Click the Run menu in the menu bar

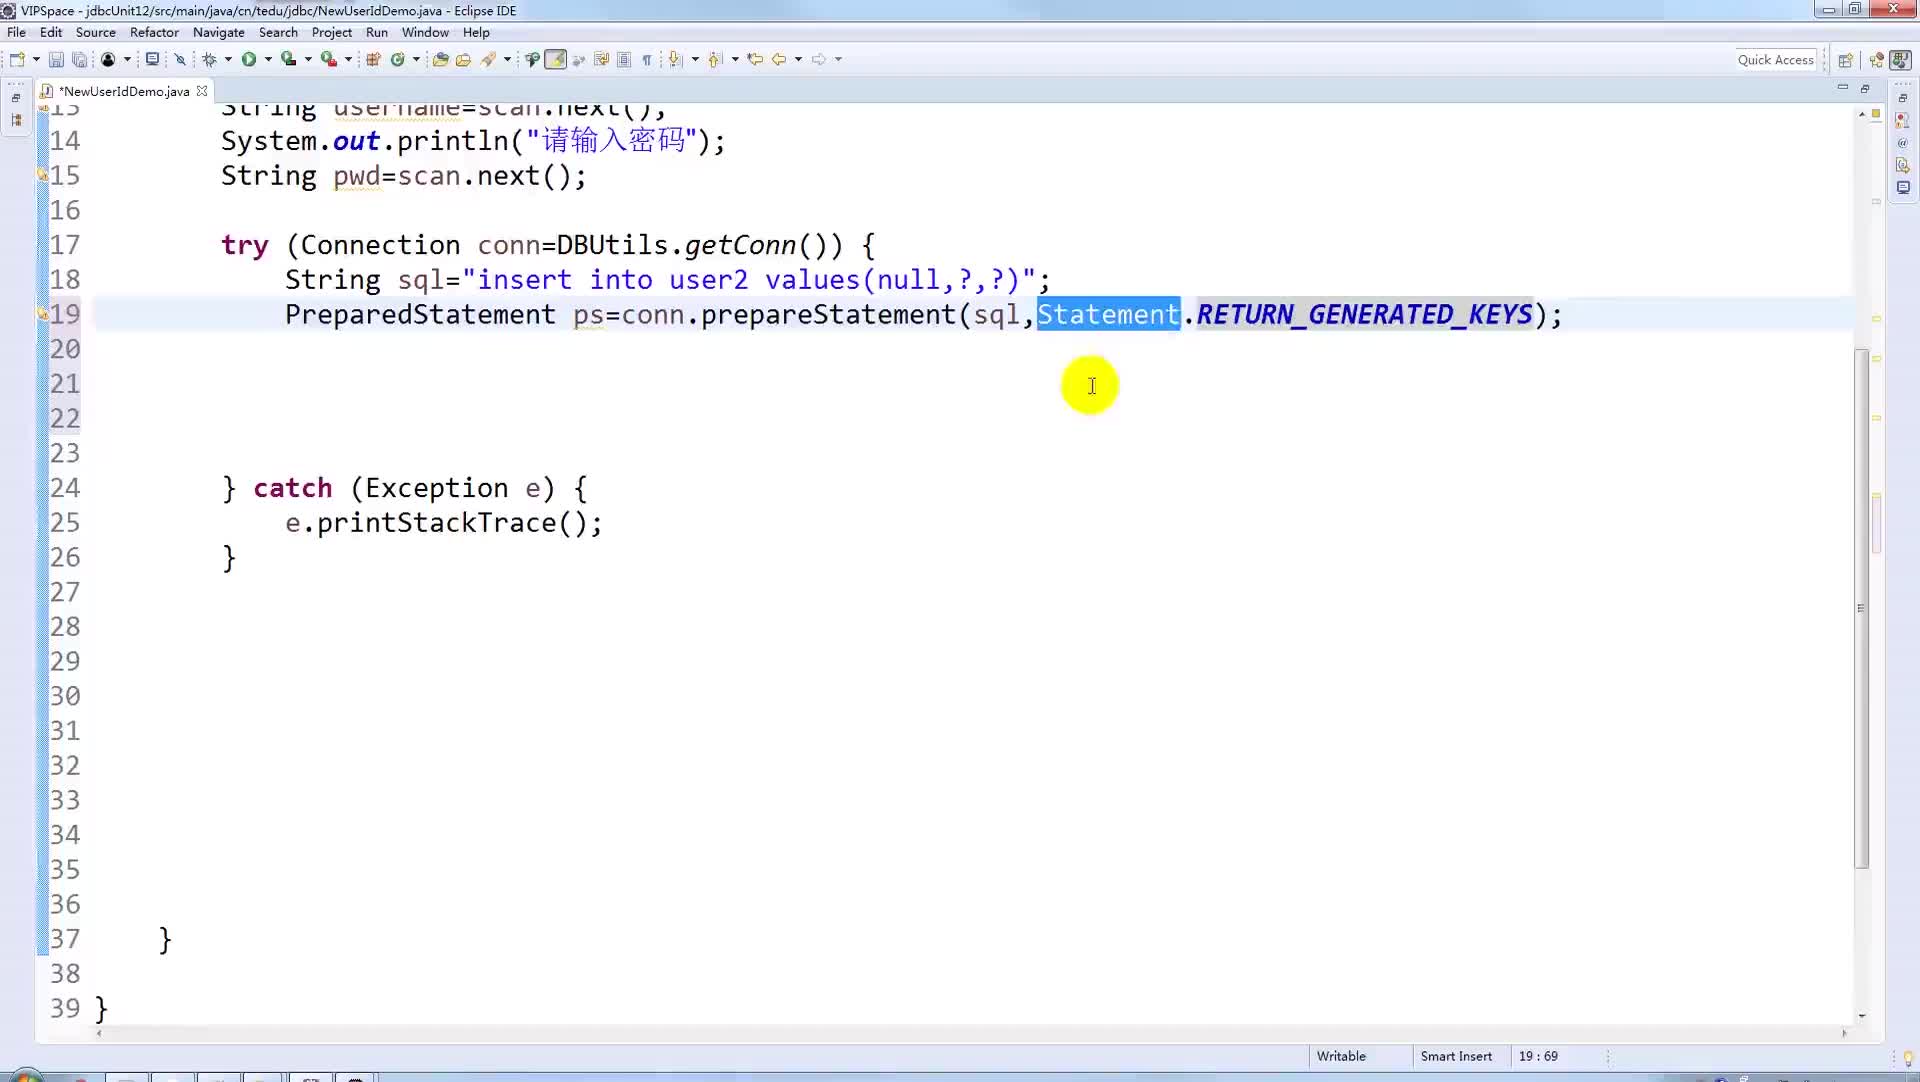pos(376,32)
